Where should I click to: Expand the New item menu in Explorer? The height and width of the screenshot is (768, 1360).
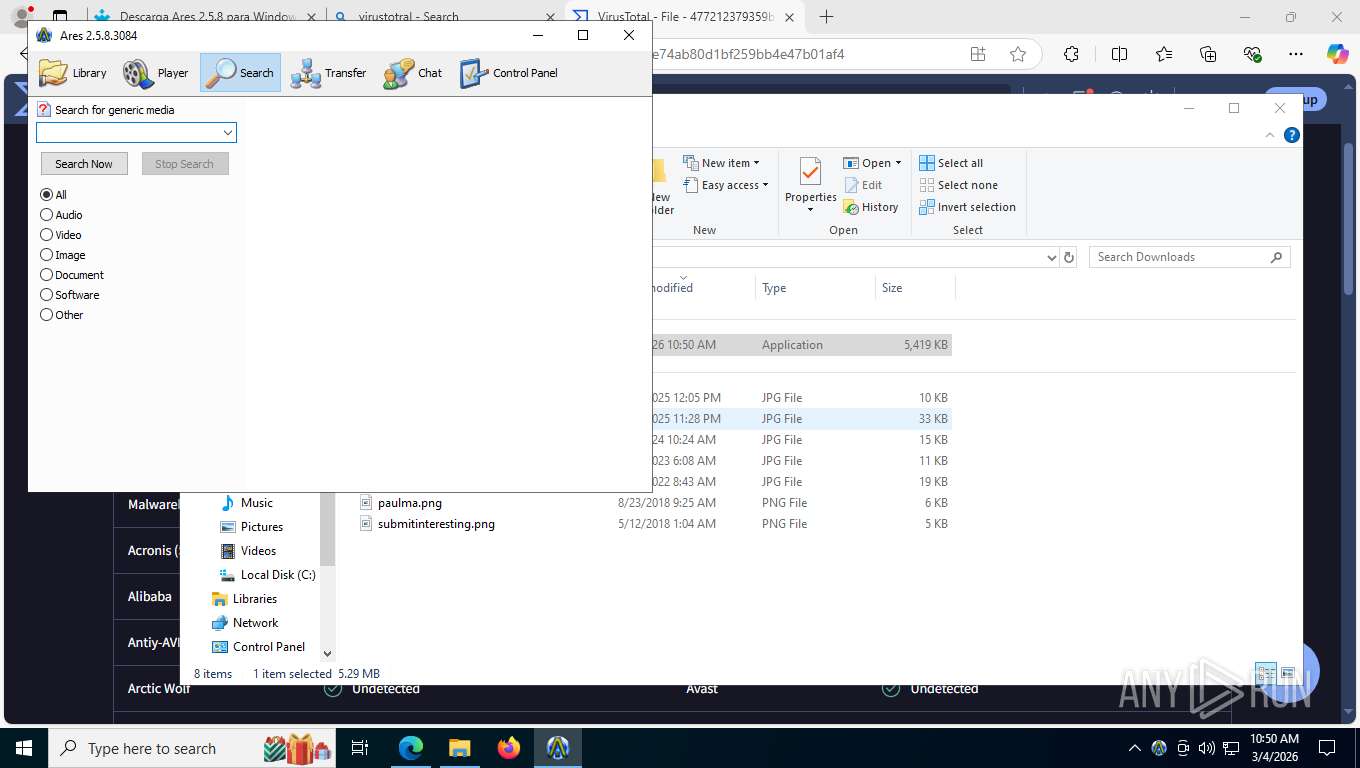click(x=722, y=163)
